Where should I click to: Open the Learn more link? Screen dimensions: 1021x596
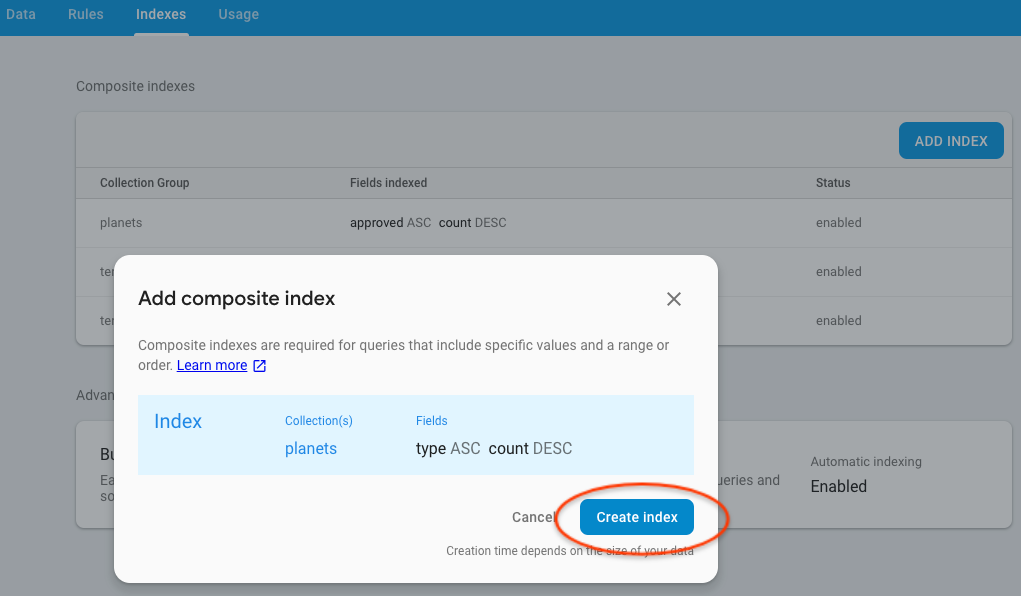(x=212, y=366)
